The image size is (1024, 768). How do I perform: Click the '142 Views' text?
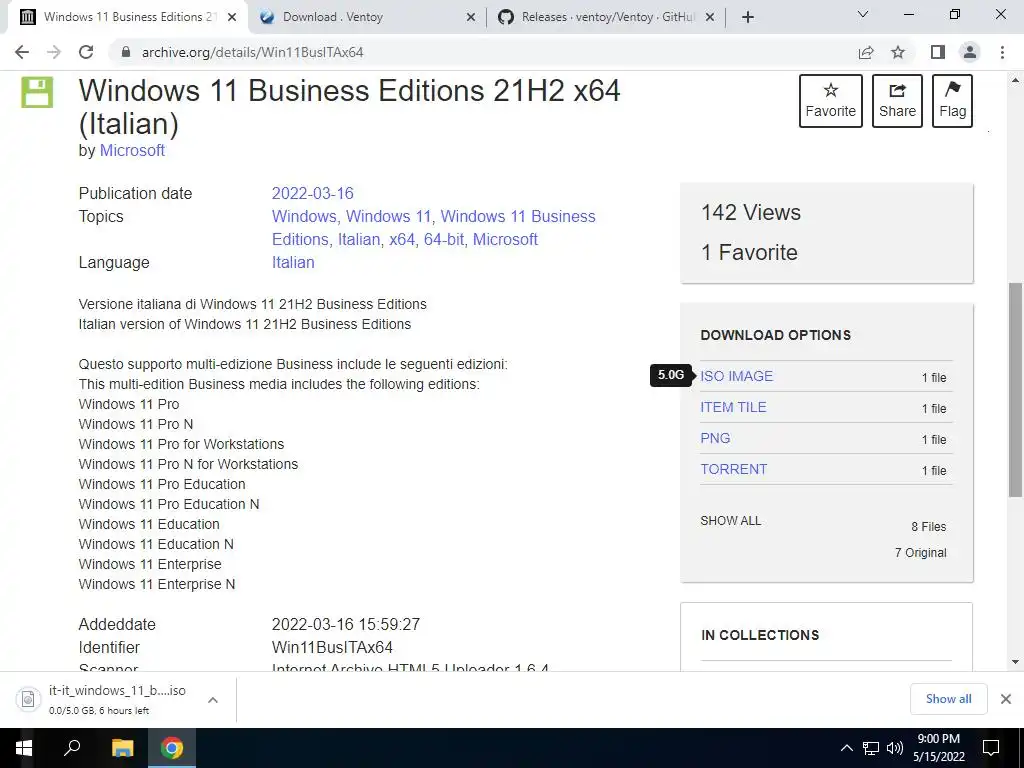point(751,212)
